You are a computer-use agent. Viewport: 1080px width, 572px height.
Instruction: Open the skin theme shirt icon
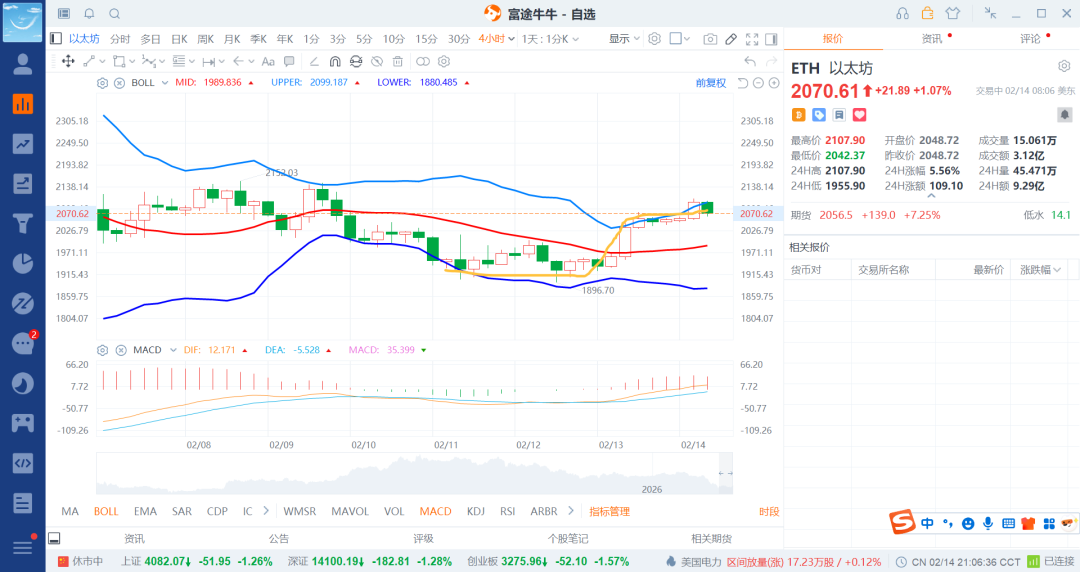tap(951, 14)
